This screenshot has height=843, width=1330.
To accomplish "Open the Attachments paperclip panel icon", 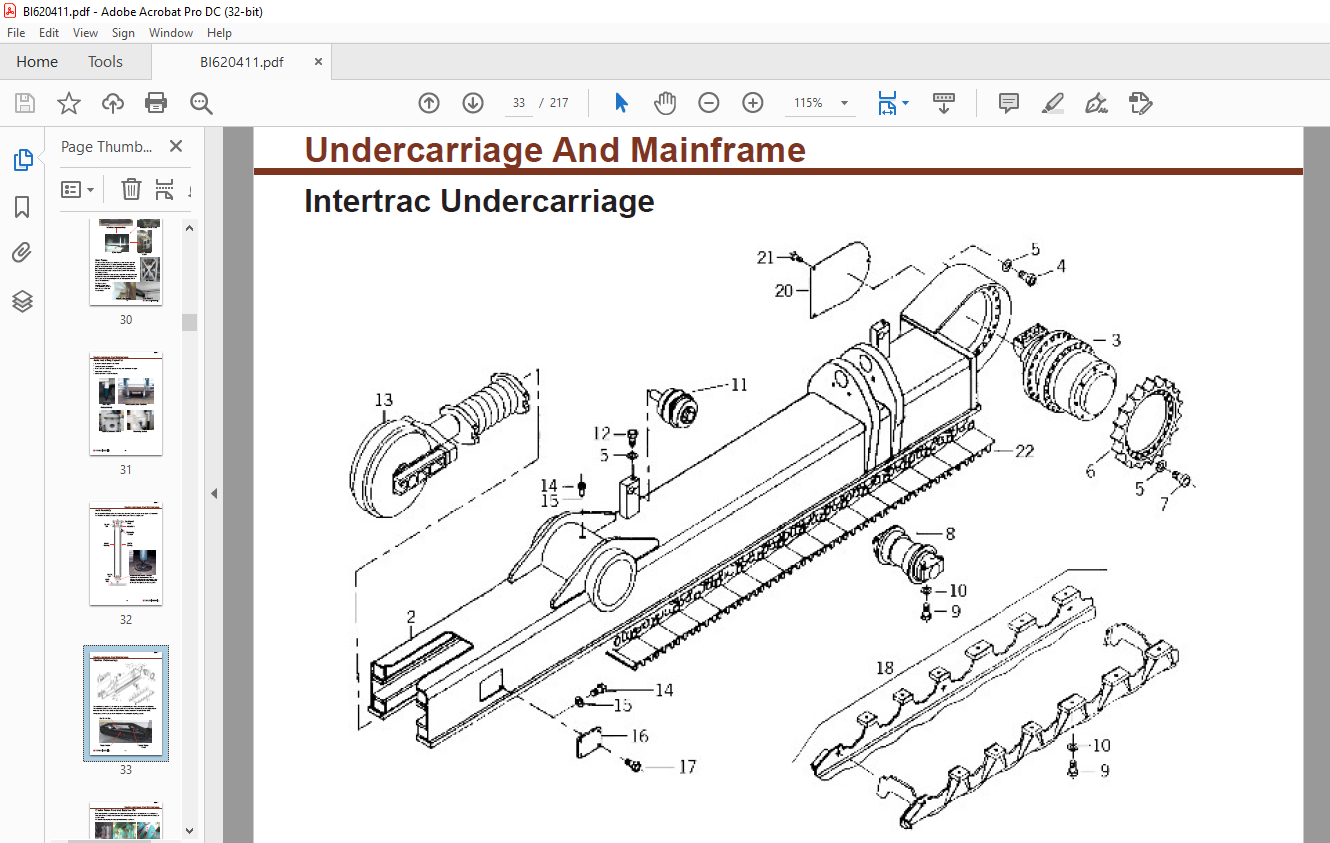I will [22, 254].
